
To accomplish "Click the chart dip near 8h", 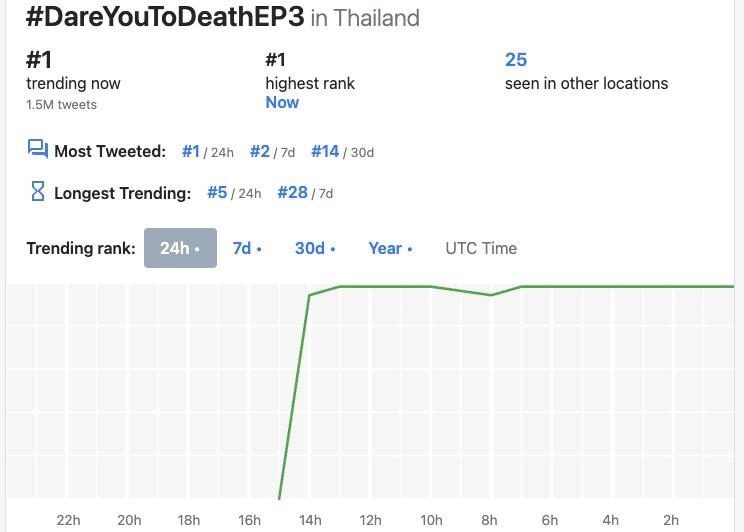I will (490, 295).
